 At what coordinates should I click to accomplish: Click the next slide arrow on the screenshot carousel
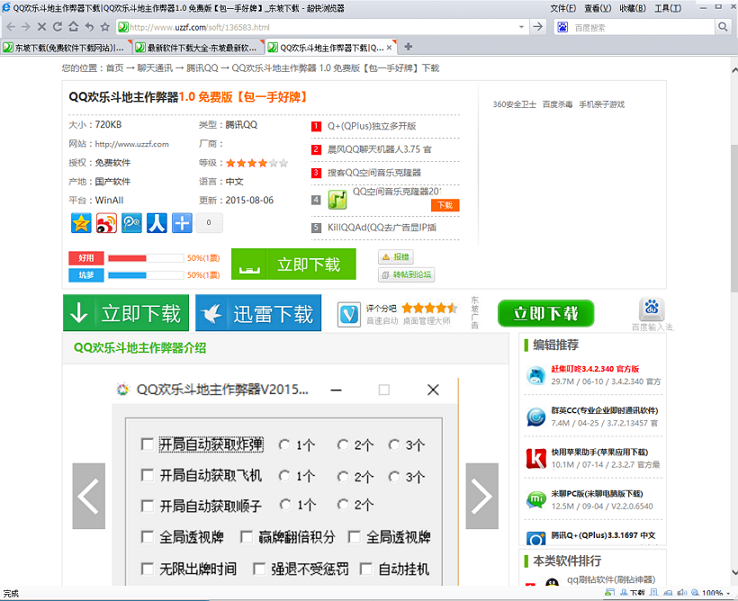coord(481,495)
